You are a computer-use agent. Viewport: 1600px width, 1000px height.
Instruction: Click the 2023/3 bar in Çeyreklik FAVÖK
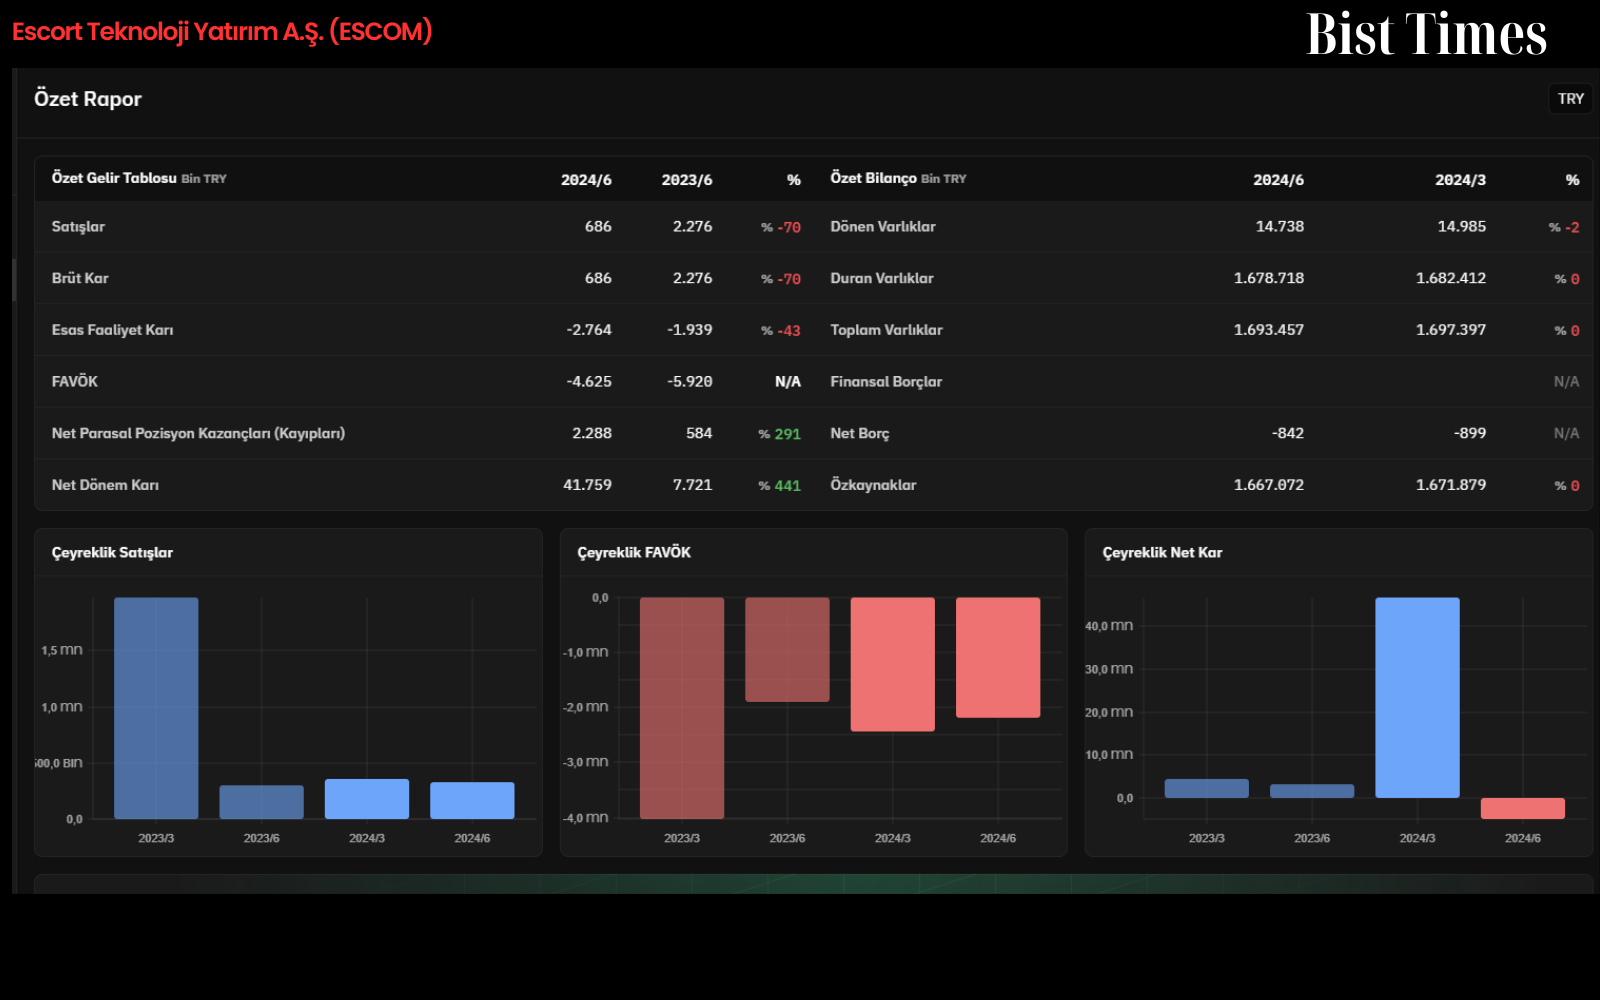(682, 708)
